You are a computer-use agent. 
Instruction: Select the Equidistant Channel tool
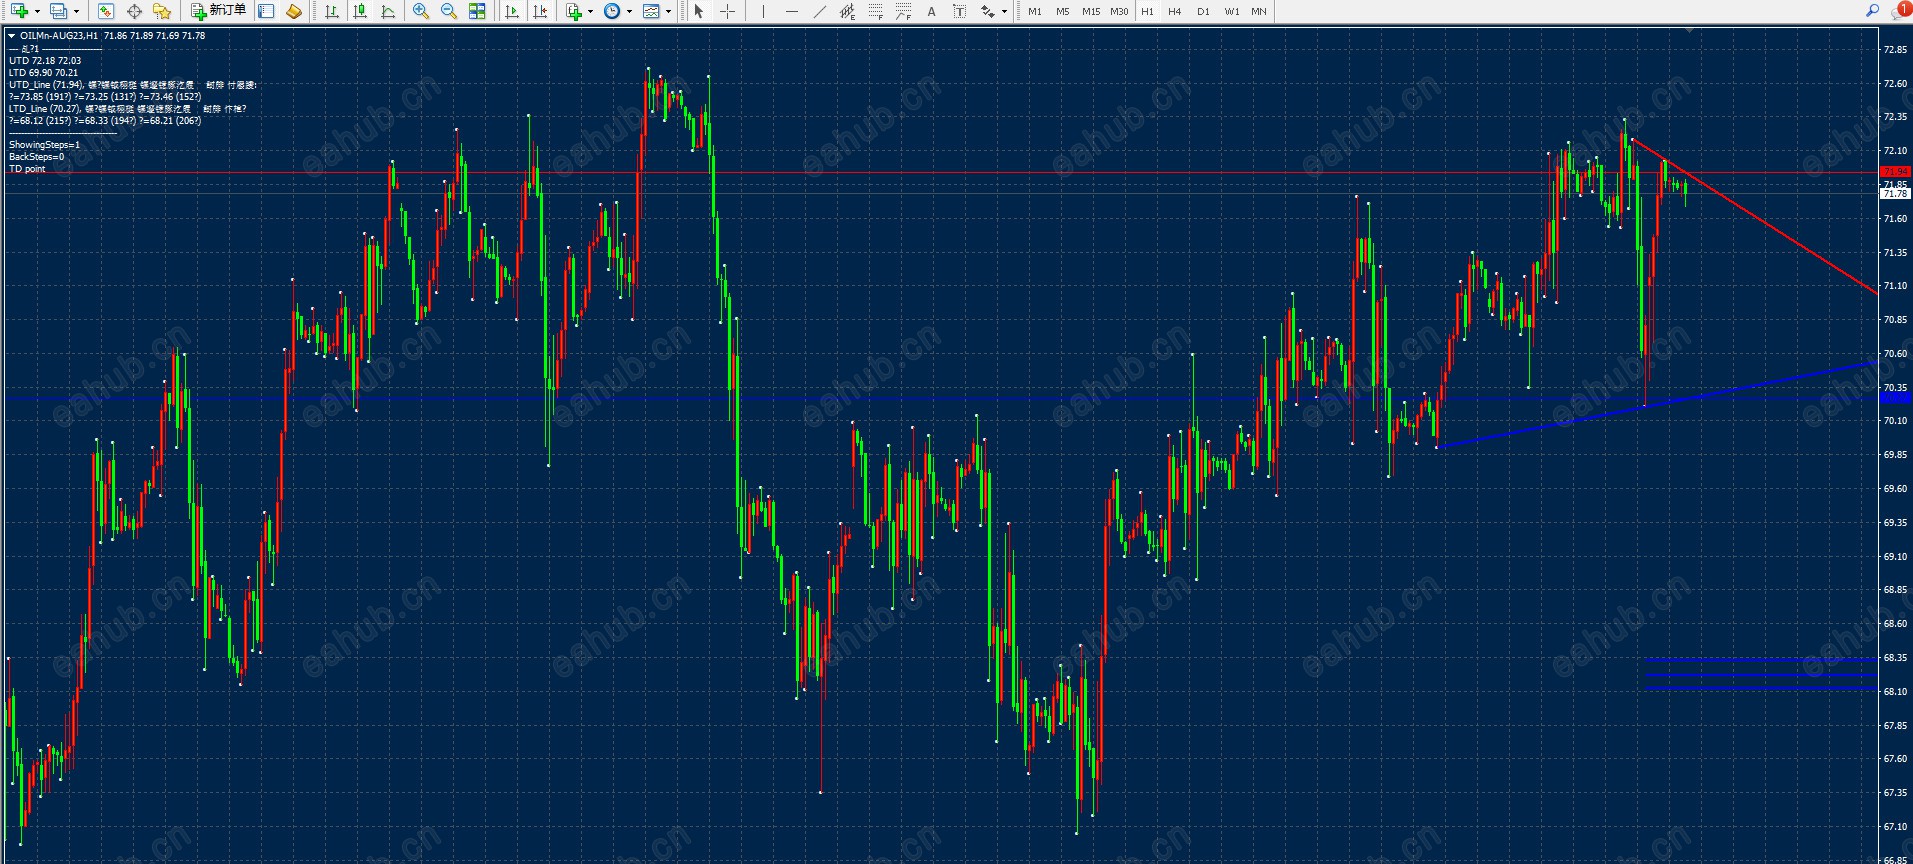point(847,11)
